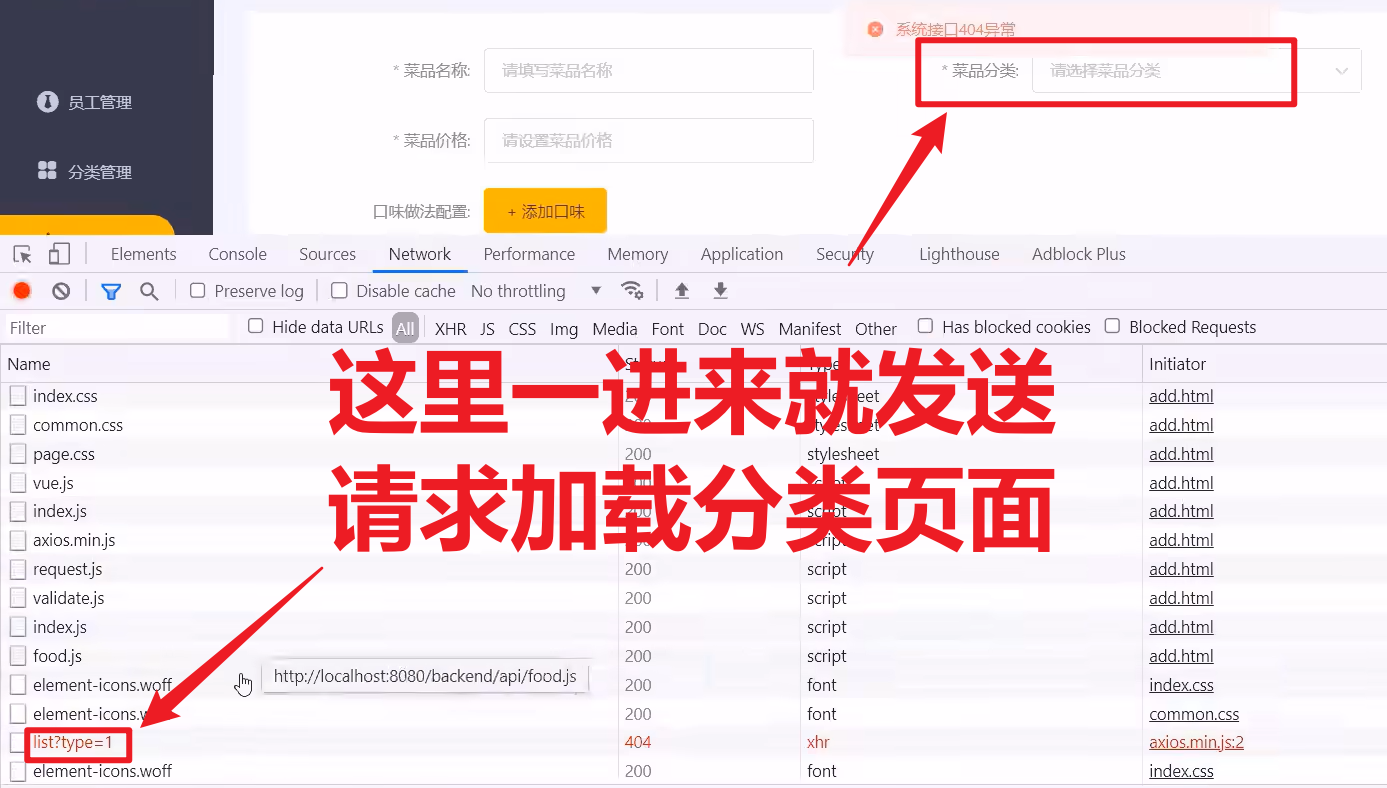Toggle the device toolbar icon
1387x788 pixels.
[60, 254]
